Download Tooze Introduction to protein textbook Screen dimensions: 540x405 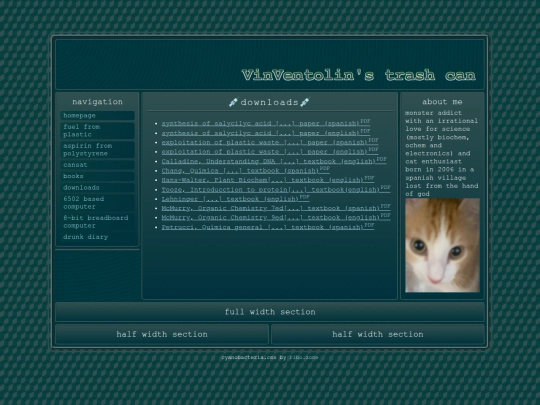276,189
